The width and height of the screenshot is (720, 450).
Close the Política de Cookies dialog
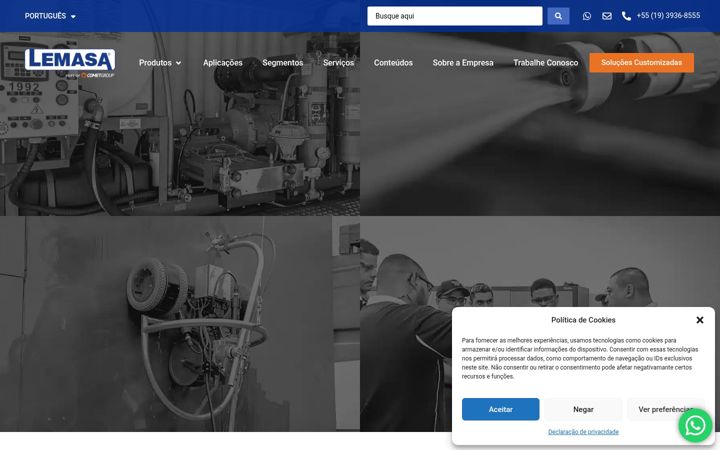coord(699,320)
